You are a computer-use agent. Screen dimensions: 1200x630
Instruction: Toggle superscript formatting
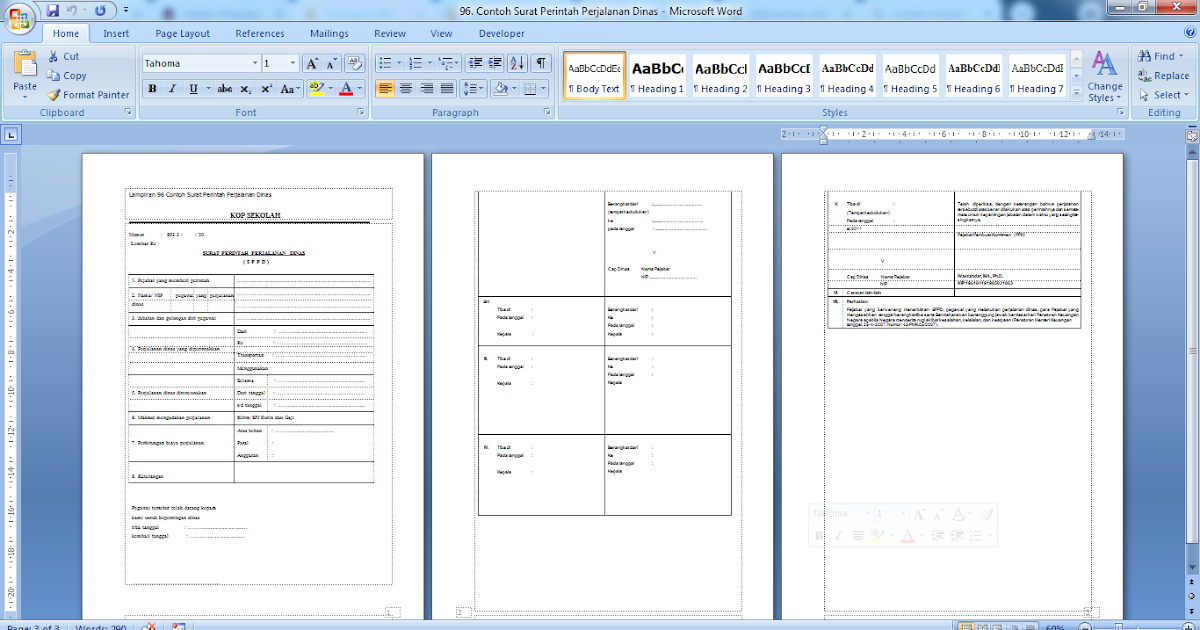coord(267,88)
